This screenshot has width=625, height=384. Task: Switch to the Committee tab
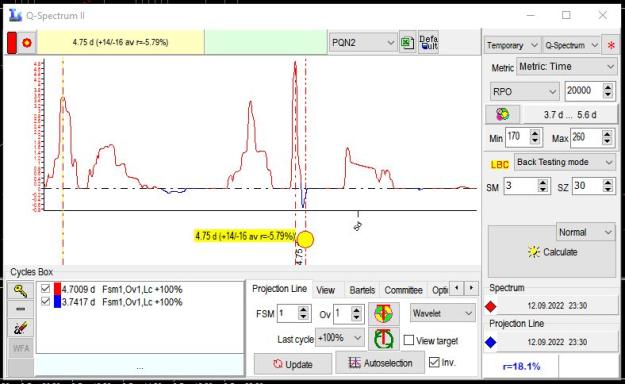pos(403,290)
